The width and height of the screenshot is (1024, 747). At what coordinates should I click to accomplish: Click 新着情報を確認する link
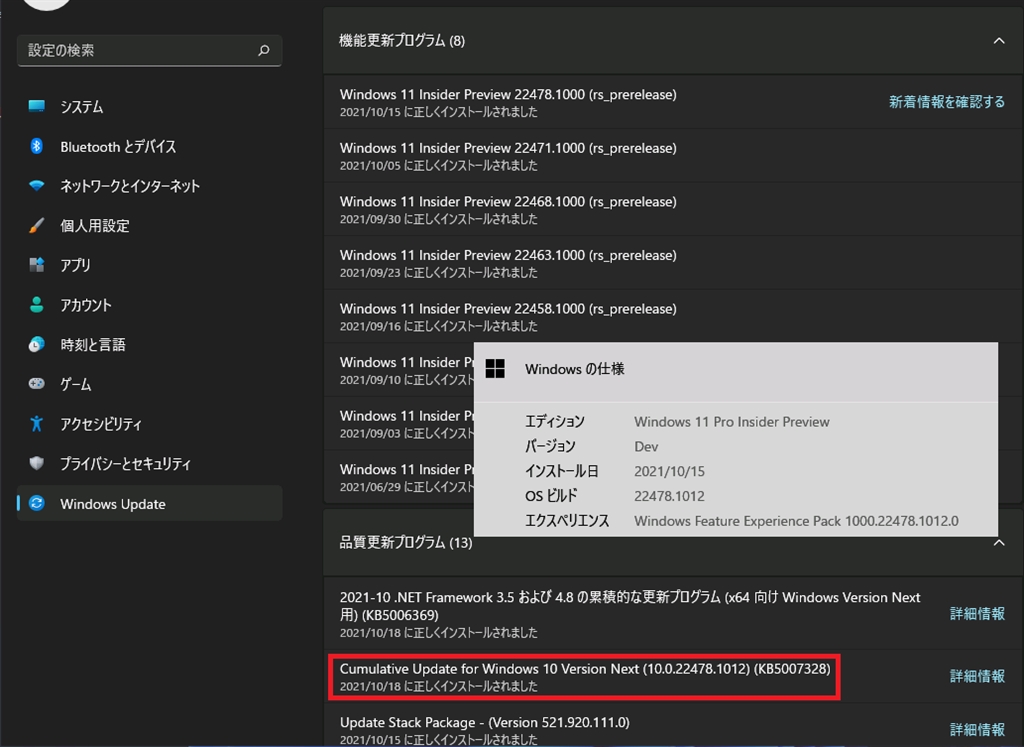[x=946, y=102]
